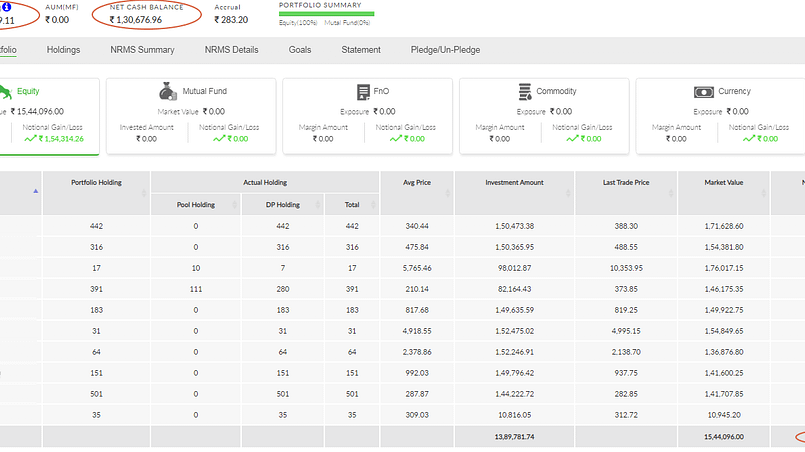Click the Portfolio Summary progress bar

(327, 14)
